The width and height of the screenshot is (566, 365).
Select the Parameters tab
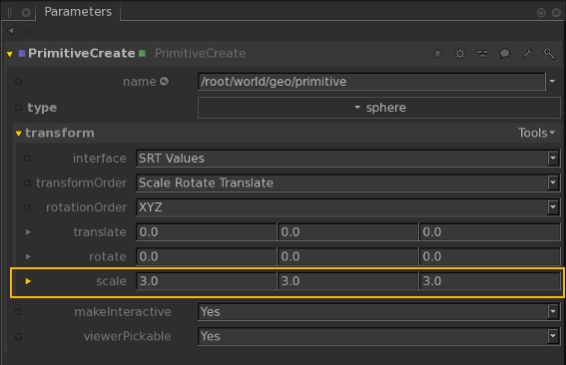click(78, 12)
